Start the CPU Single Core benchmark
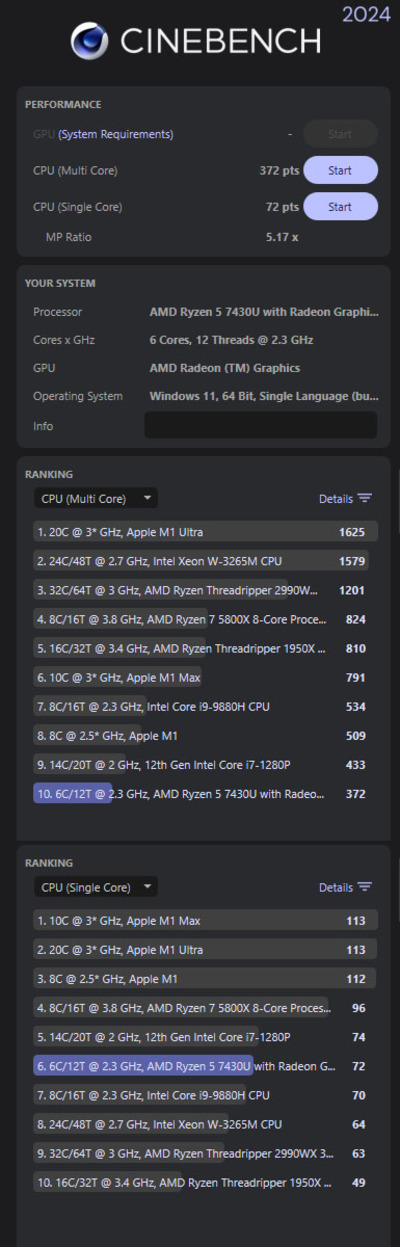Viewport: 400px width, 1247px height. [x=340, y=207]
